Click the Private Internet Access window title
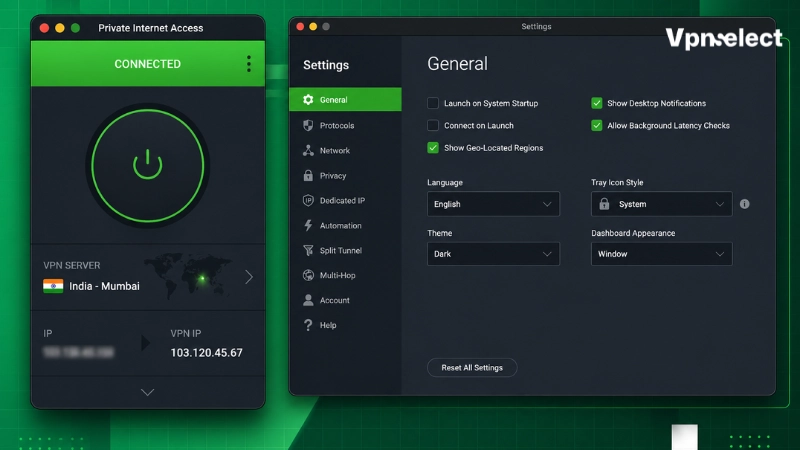 click(151, 28)
